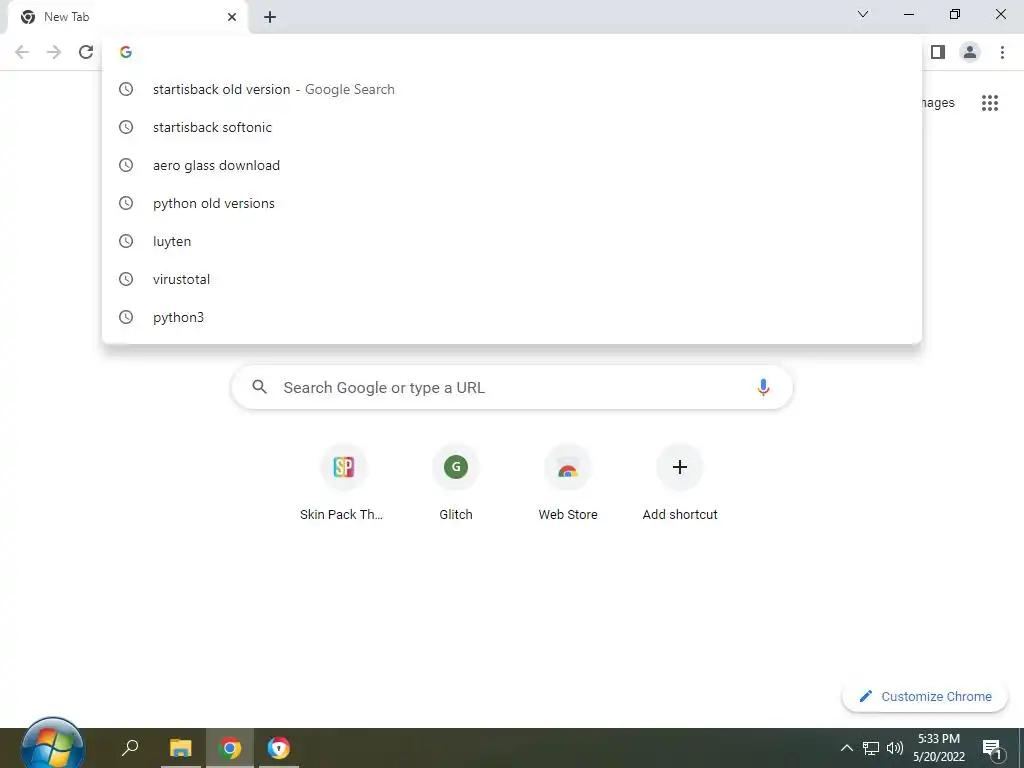1024x768 pixels.
Task: Click the taskbar clock showing 5:33 PM
Action: tap(939, 748)
